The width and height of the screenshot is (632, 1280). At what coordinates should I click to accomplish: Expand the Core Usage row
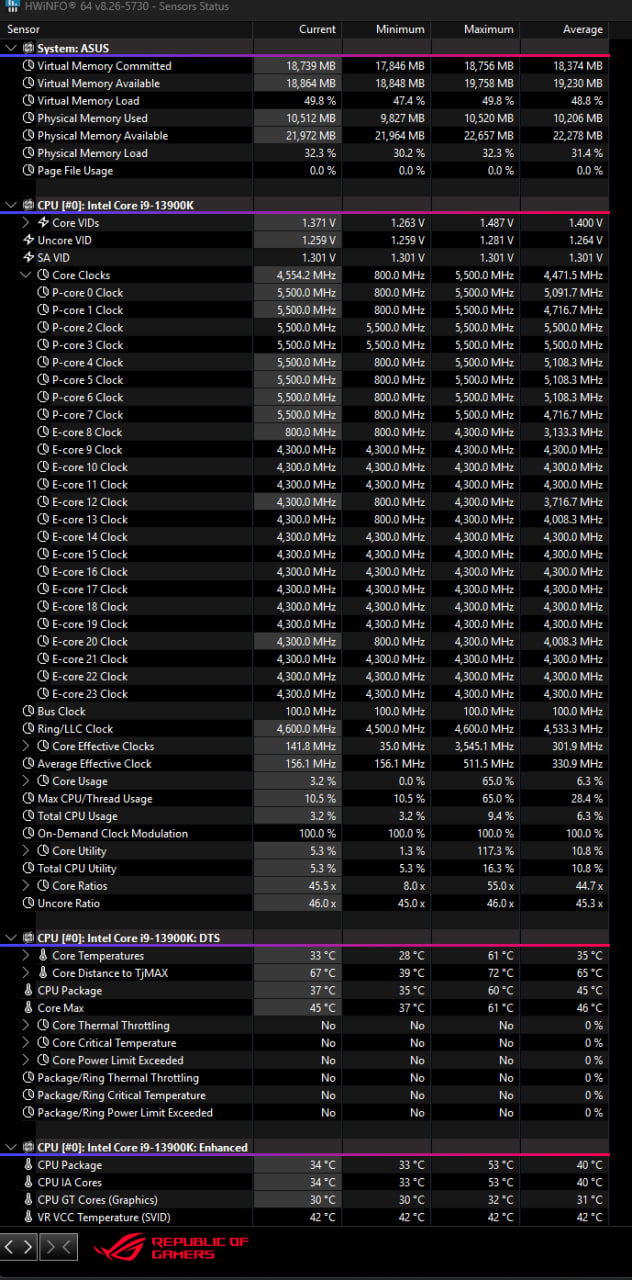point(27,781)
